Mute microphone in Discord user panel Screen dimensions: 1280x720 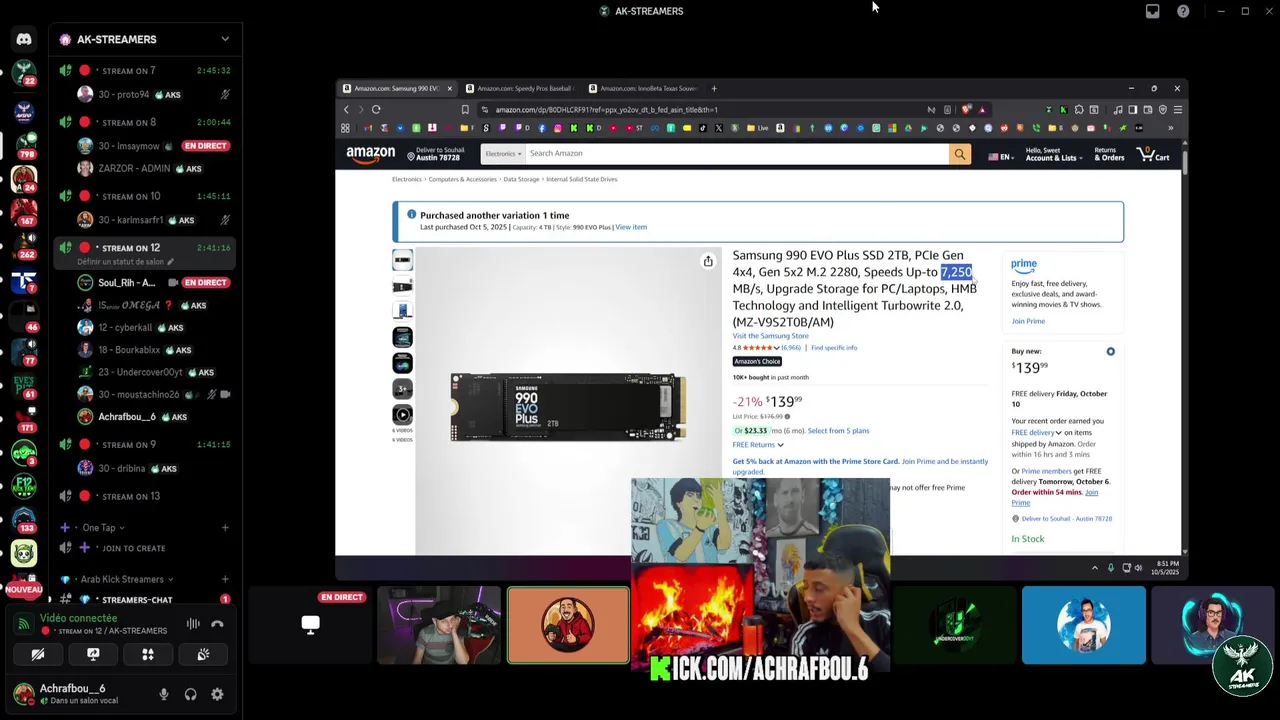click(x=164, y=694)
